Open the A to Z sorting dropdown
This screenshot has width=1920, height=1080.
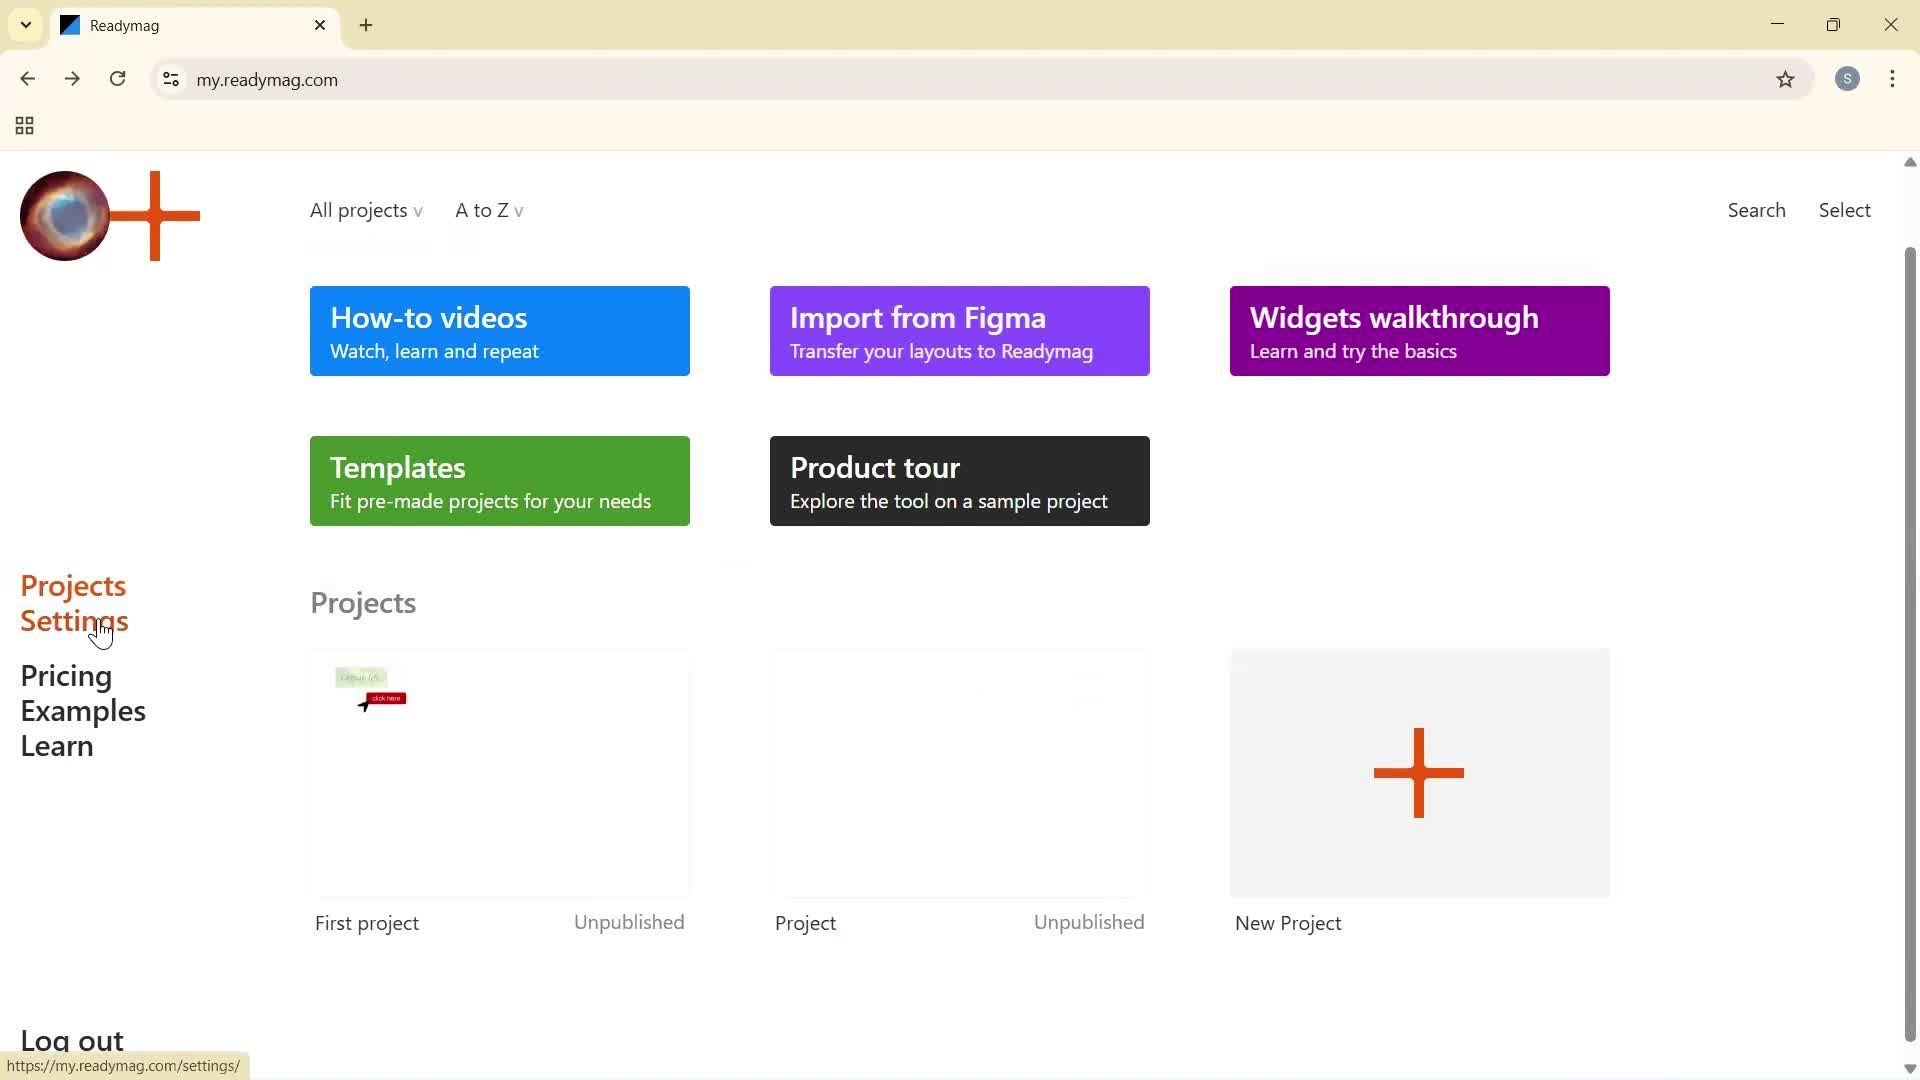pyautogui.click(x=489, y=210)
